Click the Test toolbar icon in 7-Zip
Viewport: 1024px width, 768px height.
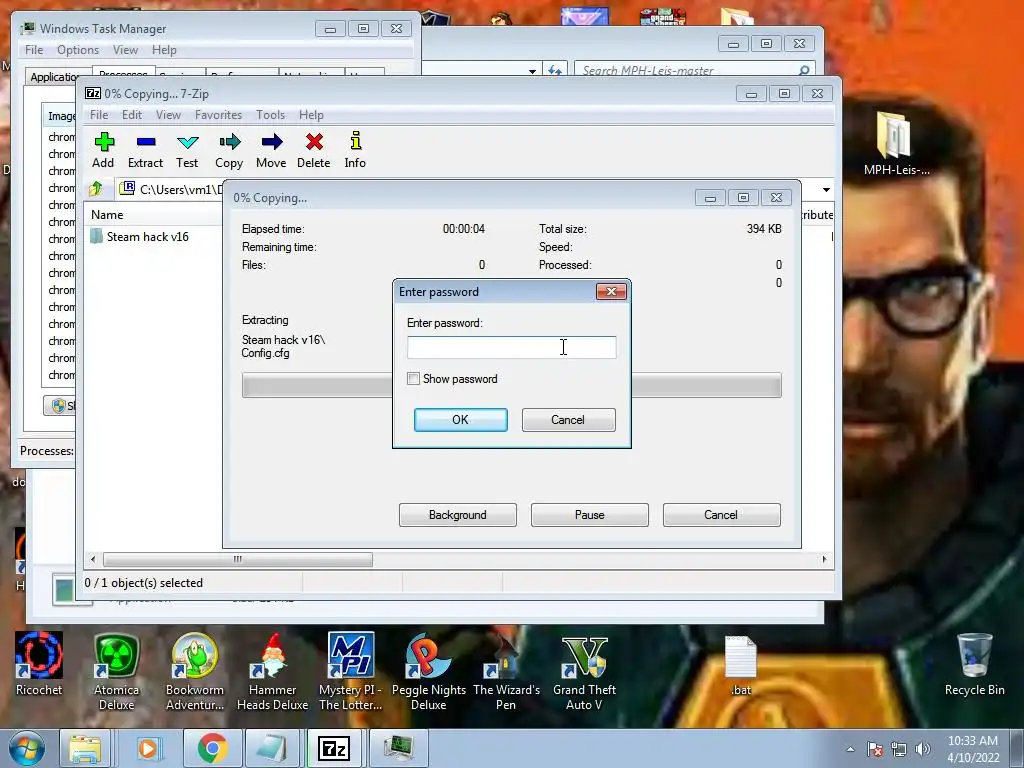pos(187,150)
